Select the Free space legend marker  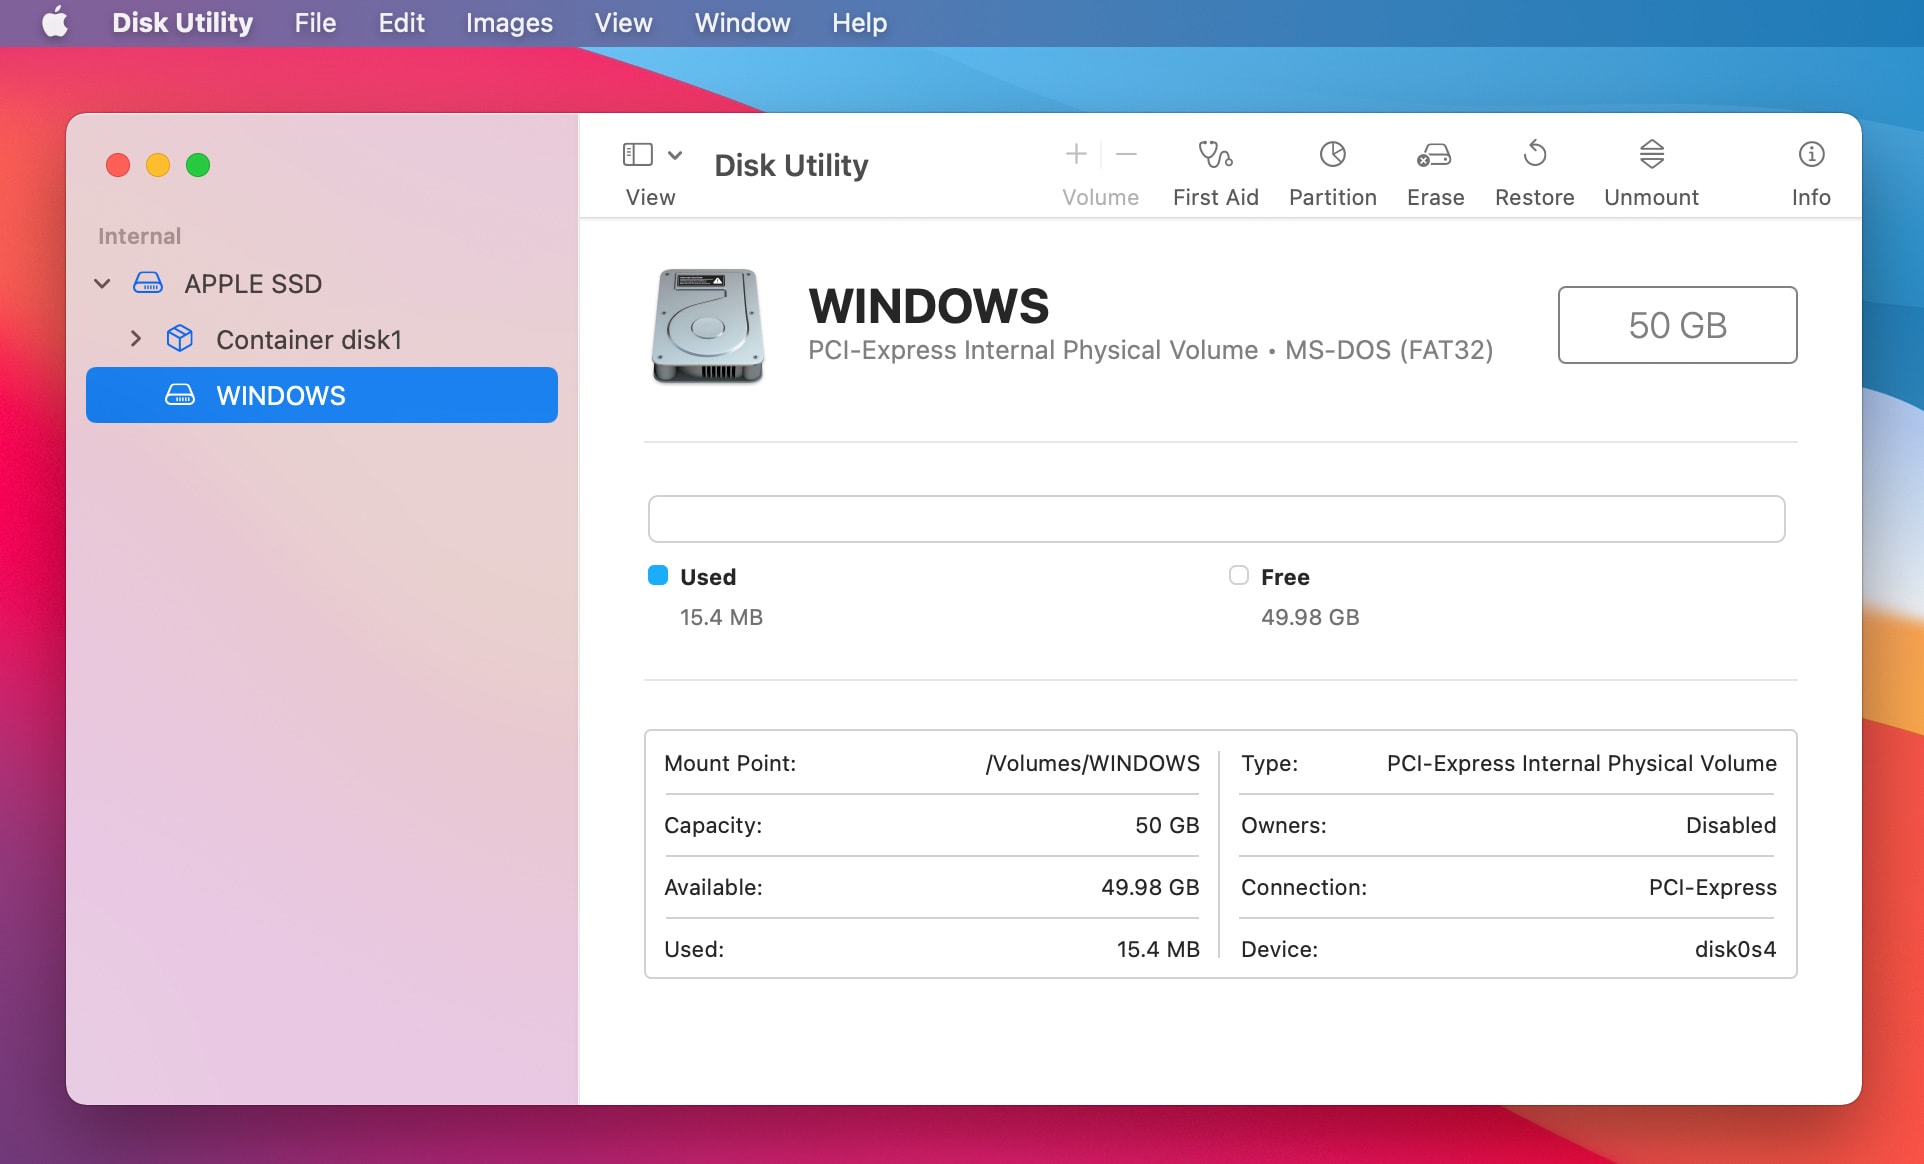coord(1237,575)
